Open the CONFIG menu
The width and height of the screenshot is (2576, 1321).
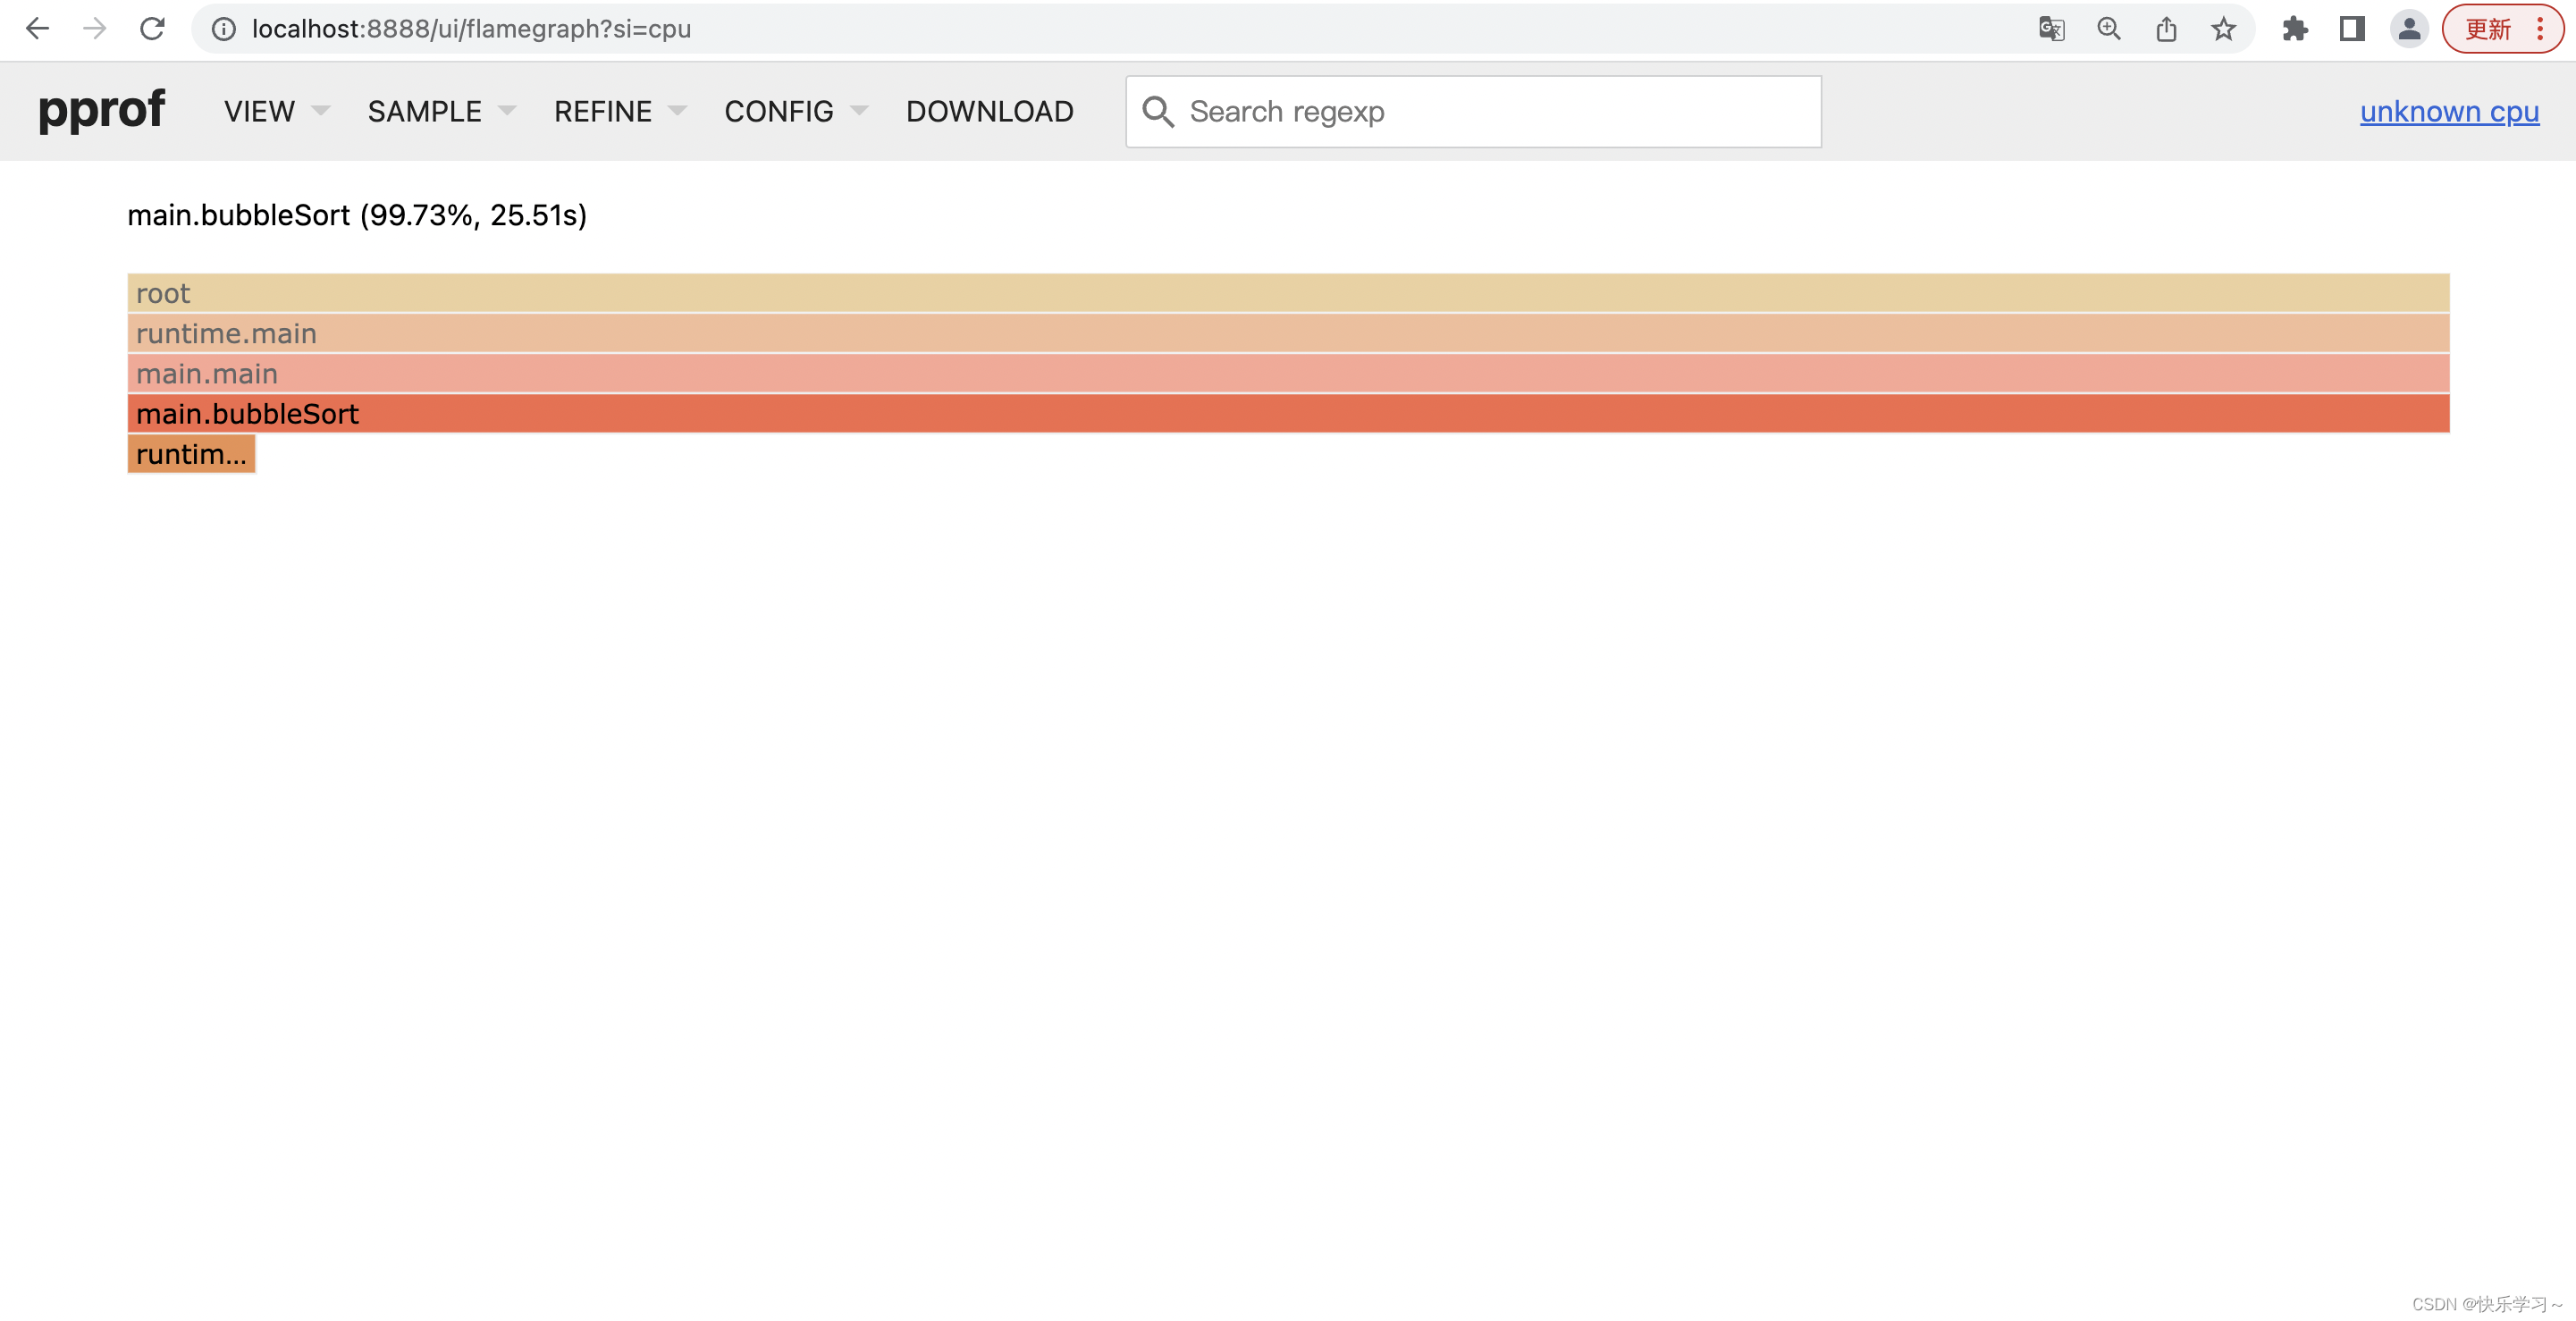pyautogui.click(x=795, y=111)
